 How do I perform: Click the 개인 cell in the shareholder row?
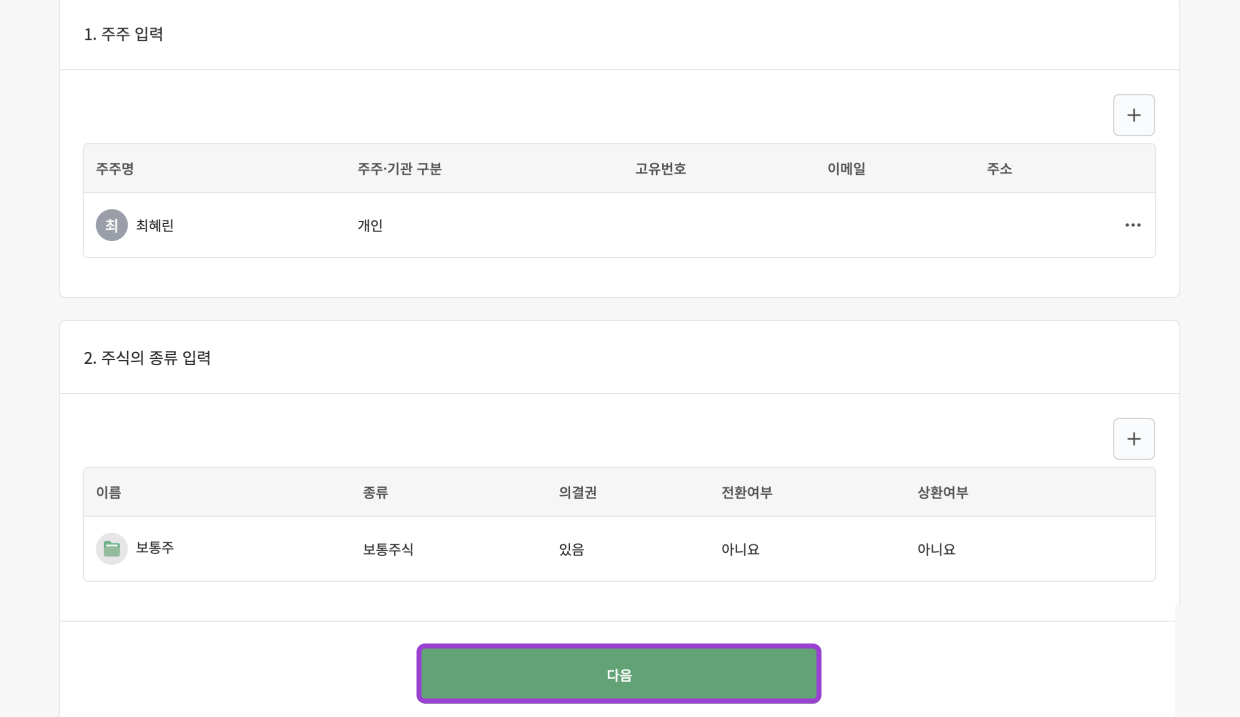tap(370, 225)
